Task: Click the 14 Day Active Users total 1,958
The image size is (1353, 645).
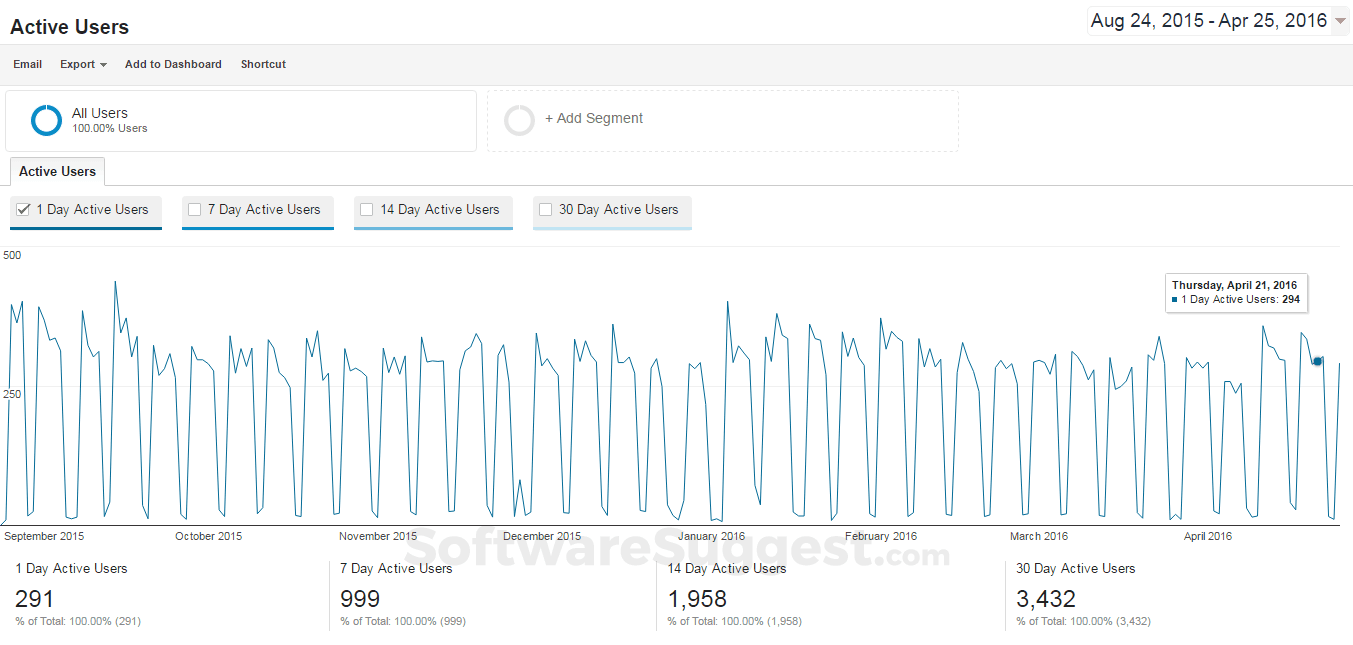Action: click(697, 599)
